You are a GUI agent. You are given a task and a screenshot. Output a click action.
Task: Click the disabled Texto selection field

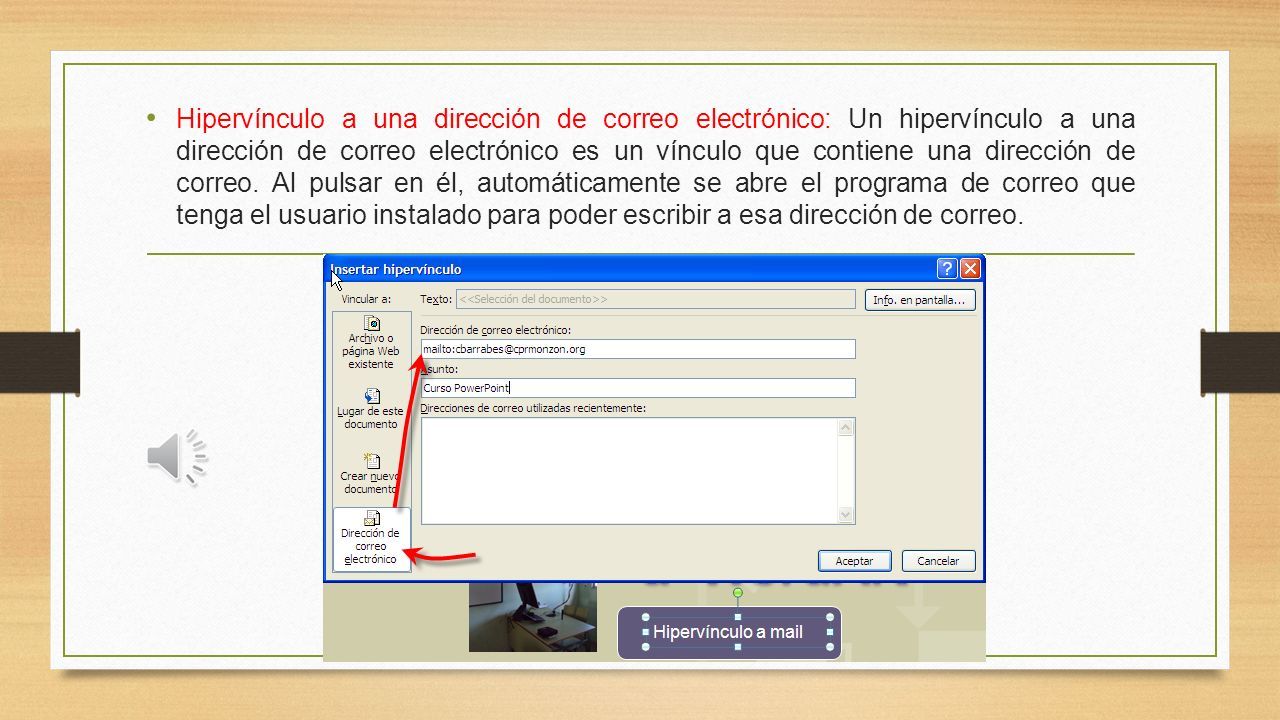[656, 299]
